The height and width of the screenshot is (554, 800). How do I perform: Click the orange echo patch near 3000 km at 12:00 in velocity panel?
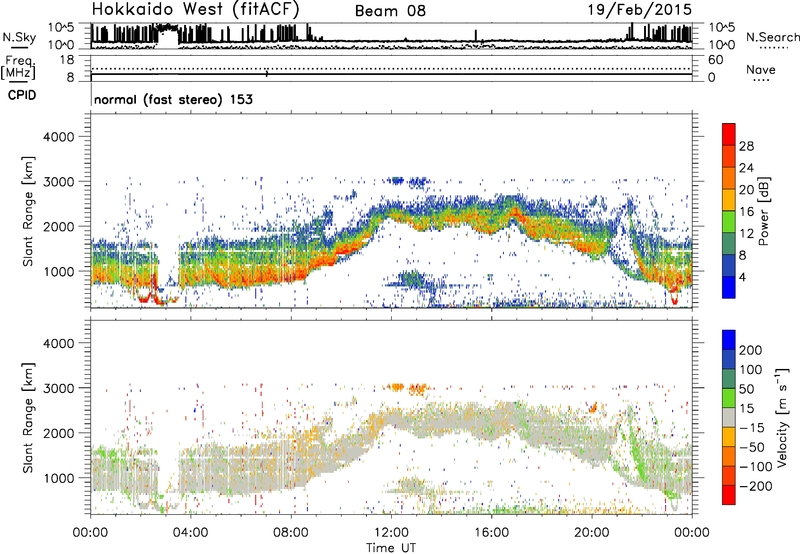point(396,387)
